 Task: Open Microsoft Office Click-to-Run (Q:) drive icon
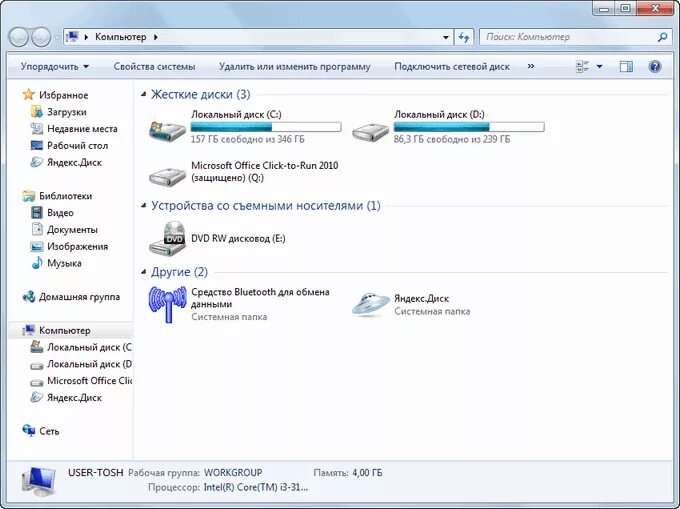(x=167, y=176)
